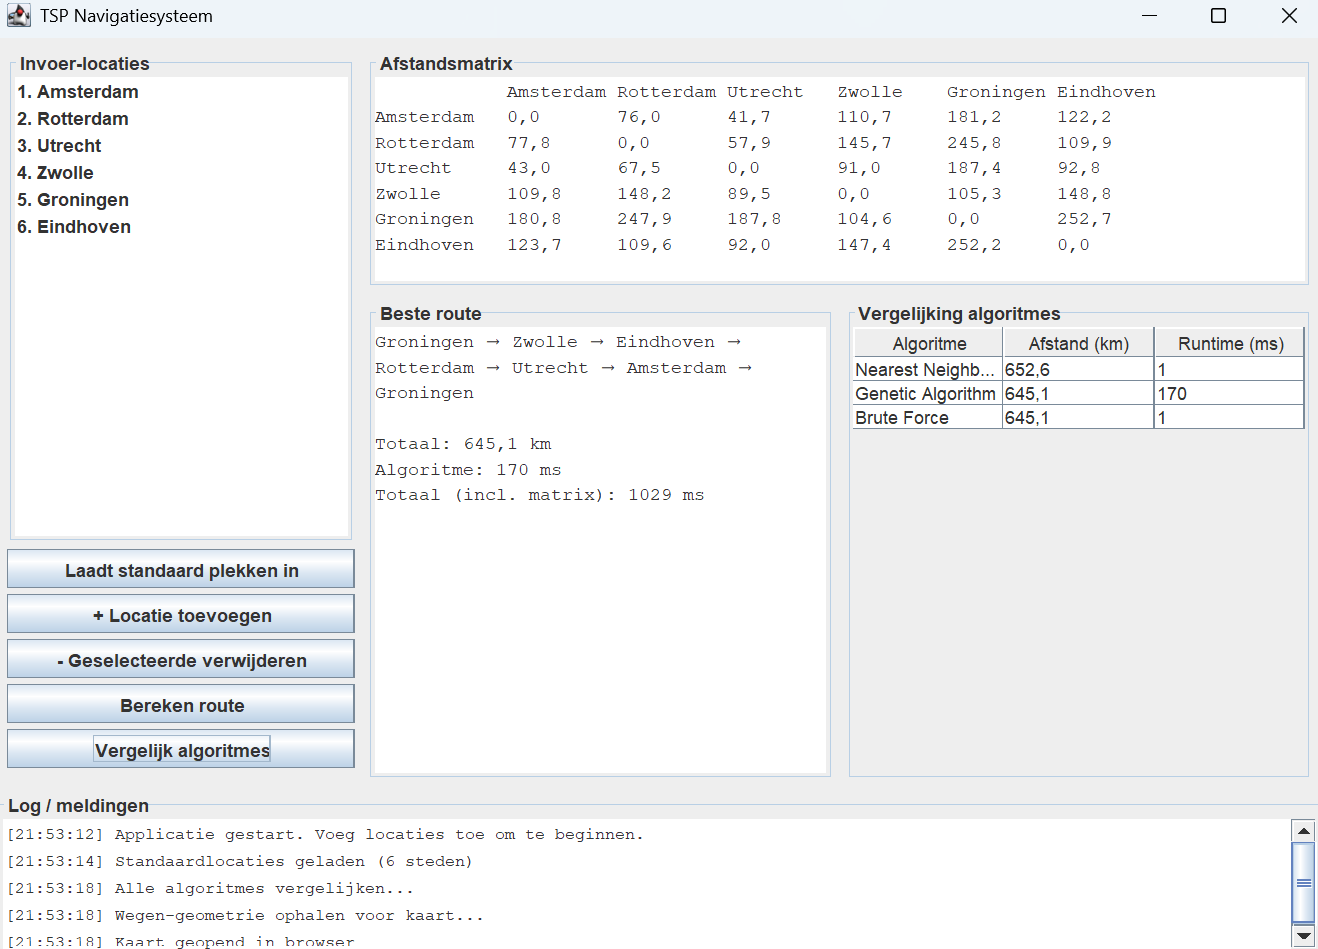The width and height of the screenshot is (1318, 949).
Task: Click the log scrollbar thumb
Action: point(1303,882)
